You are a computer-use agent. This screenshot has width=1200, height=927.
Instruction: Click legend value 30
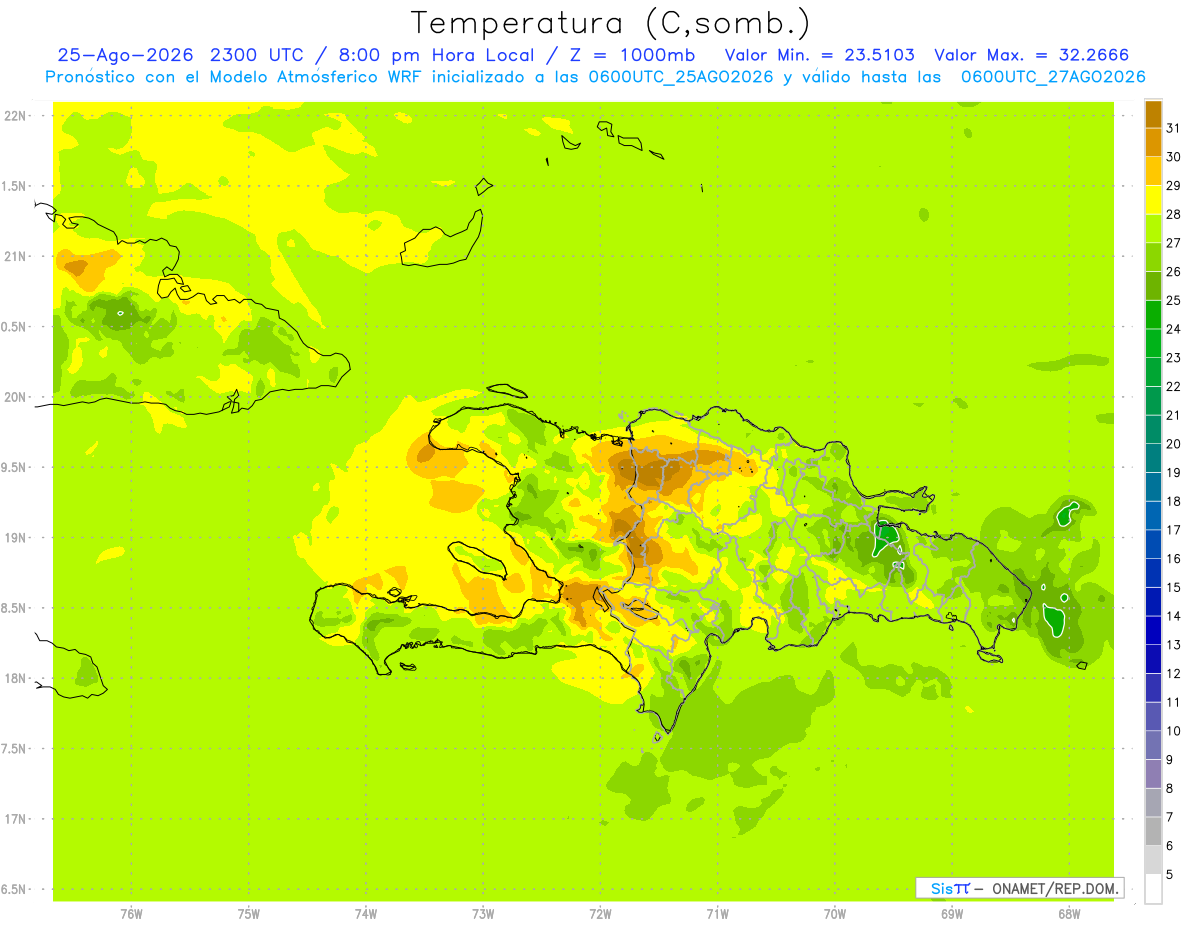(x=1173, y=157)
